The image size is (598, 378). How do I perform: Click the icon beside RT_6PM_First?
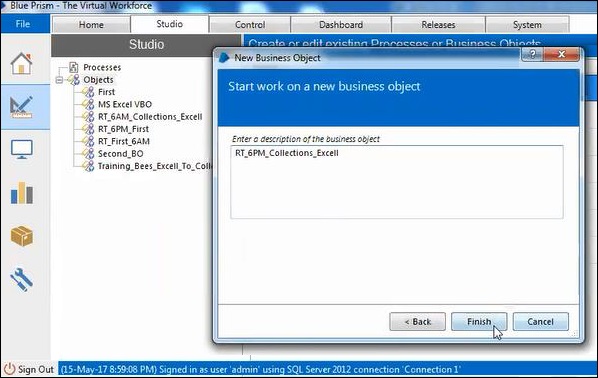(x=88, y=129)
